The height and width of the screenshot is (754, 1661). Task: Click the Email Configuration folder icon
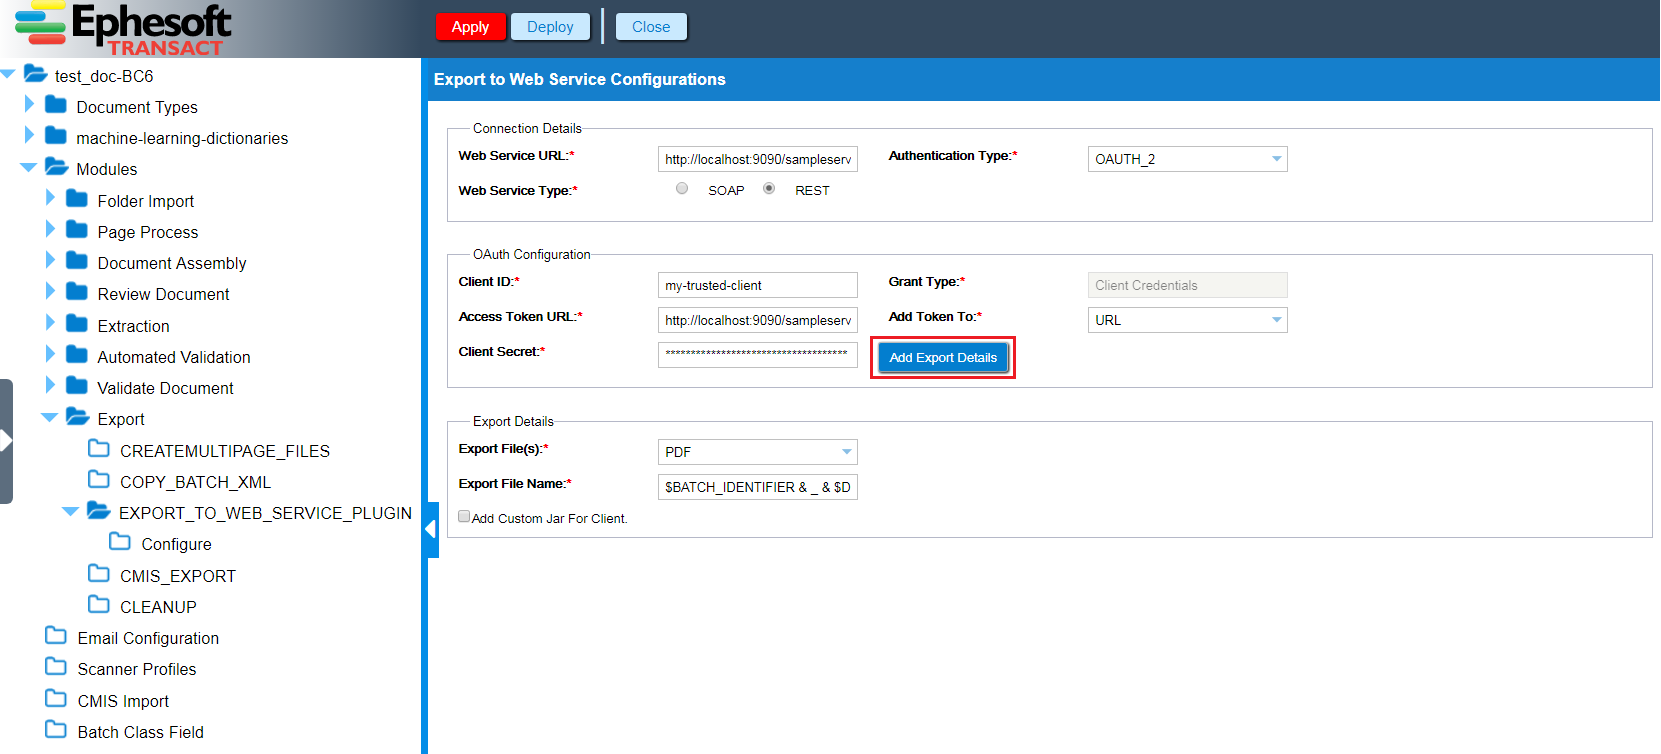pos(56,636)
